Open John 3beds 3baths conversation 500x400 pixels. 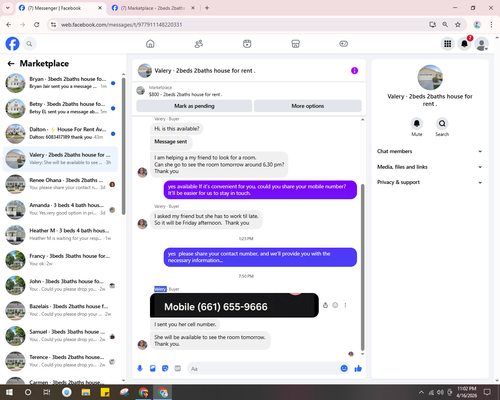(x=60, y=286)
